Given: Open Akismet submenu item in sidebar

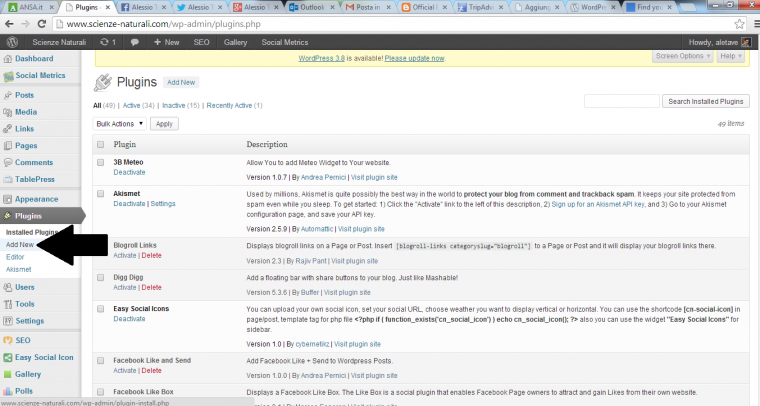Looking at the screenshot, I should click(x=18, y=269).
